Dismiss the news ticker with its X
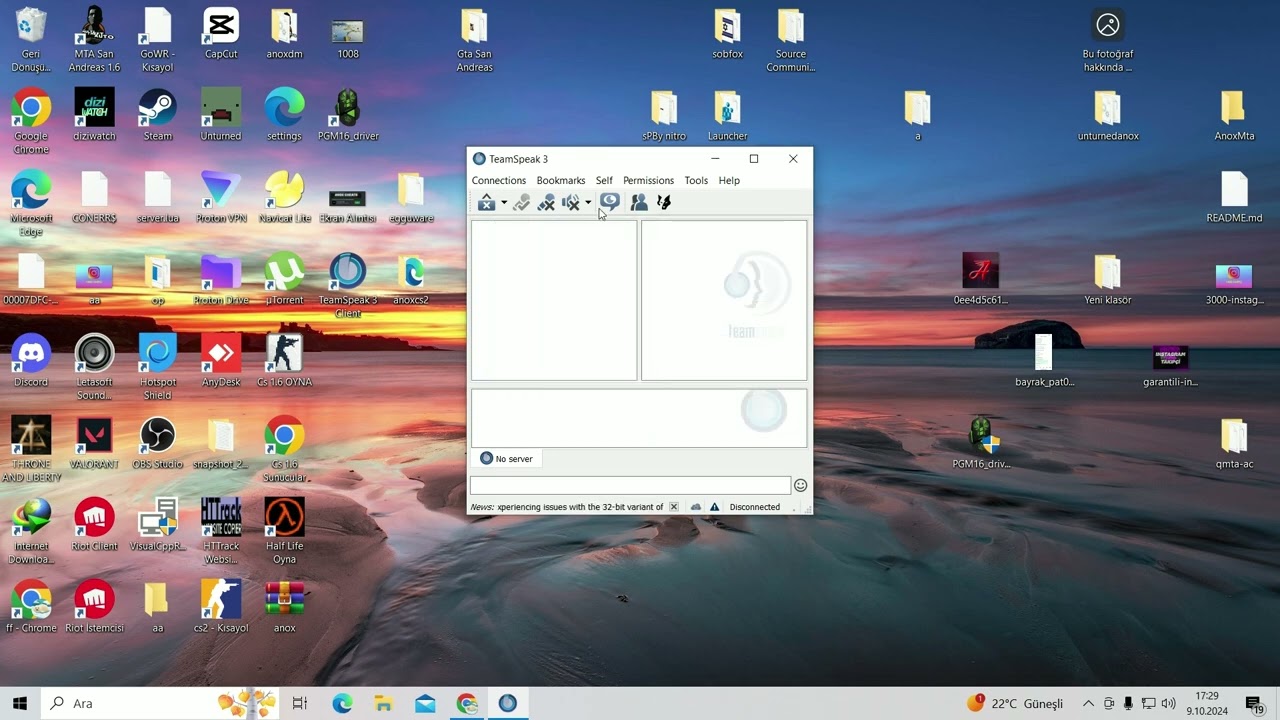Image resolution: width=1280 pixels, height=720 pixels. [x=673, y=507]
